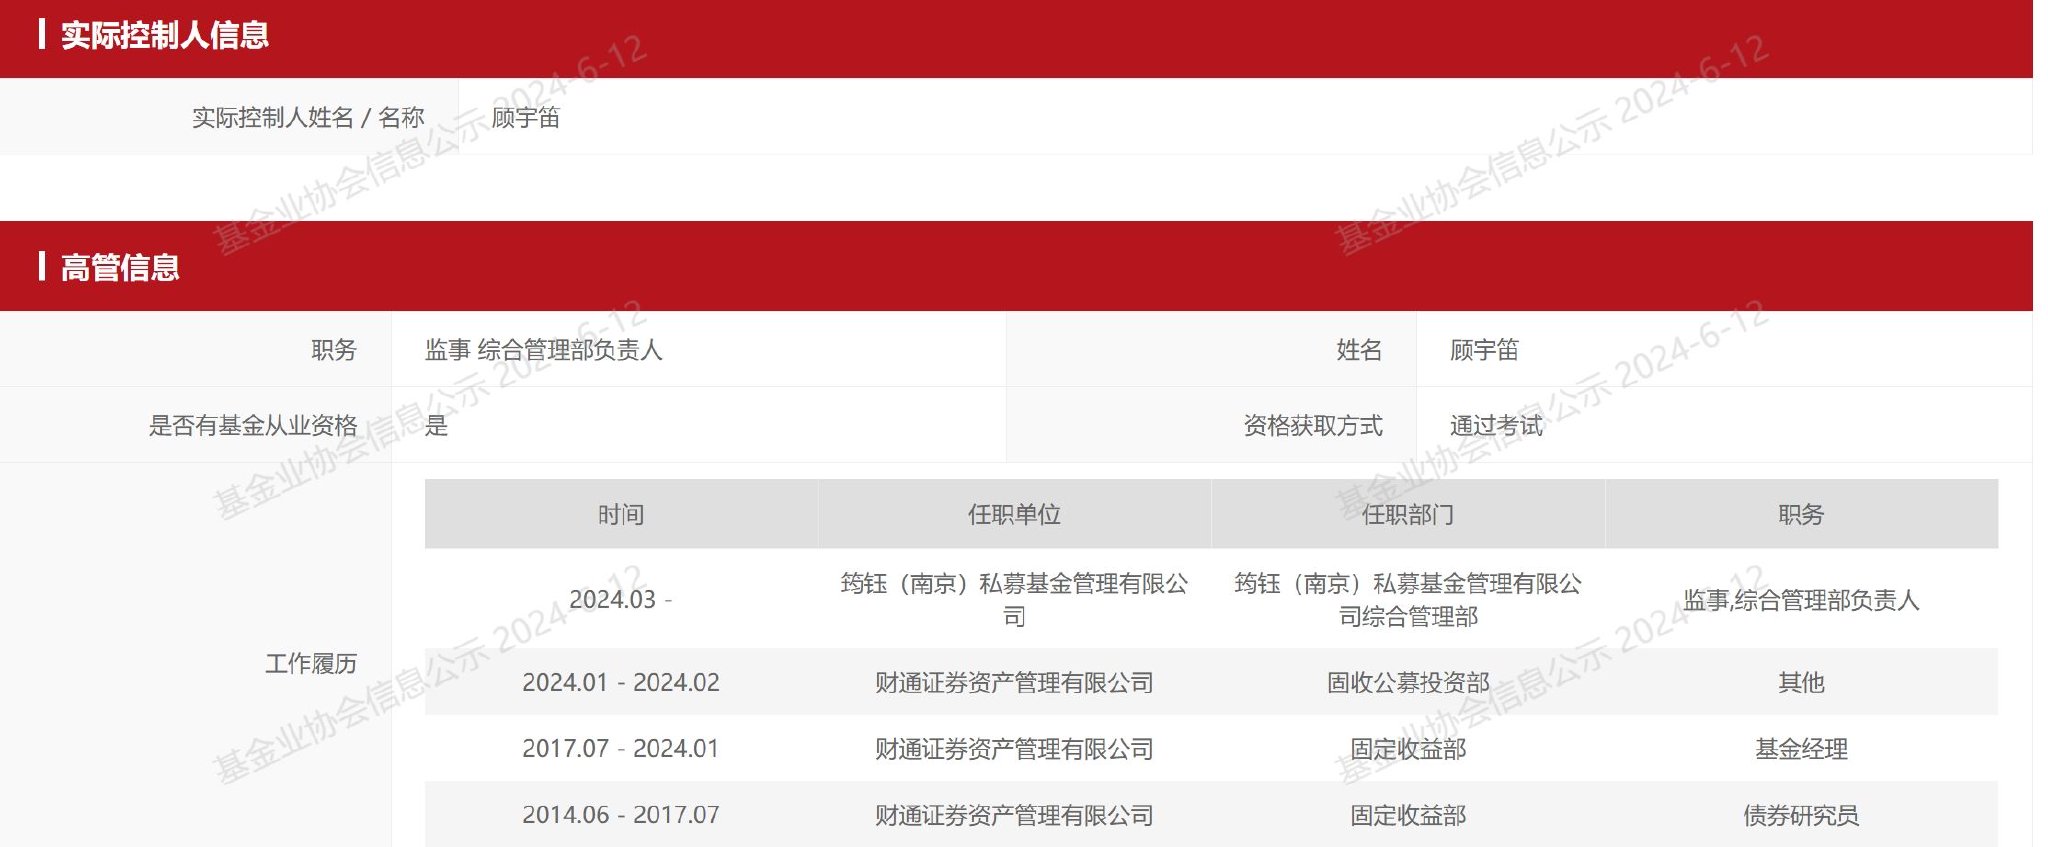The height and width of the screenshot is (847, 2048).
Task: Click the 筠钰（南京）私募基金管理有限公司综合管理部 department cell
Action: point(1408,599)
